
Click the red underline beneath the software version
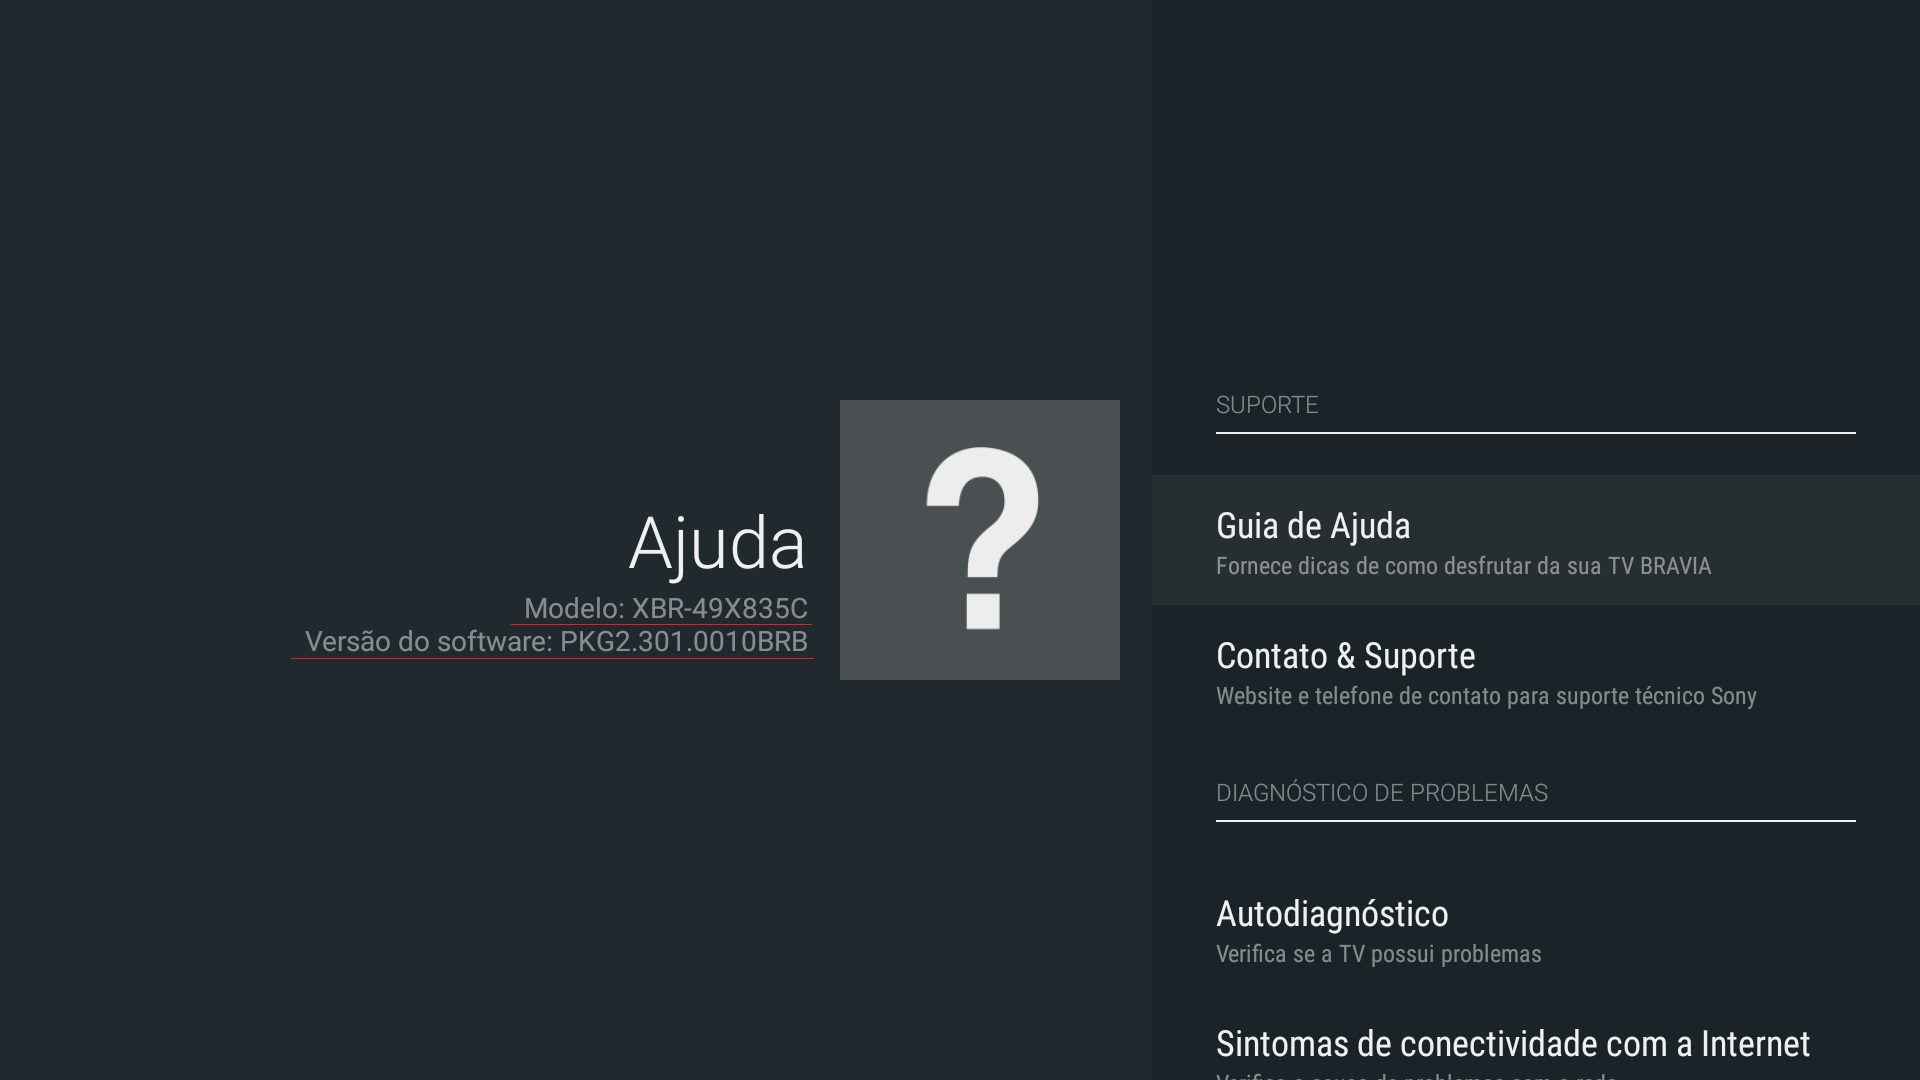click(552, 659)
